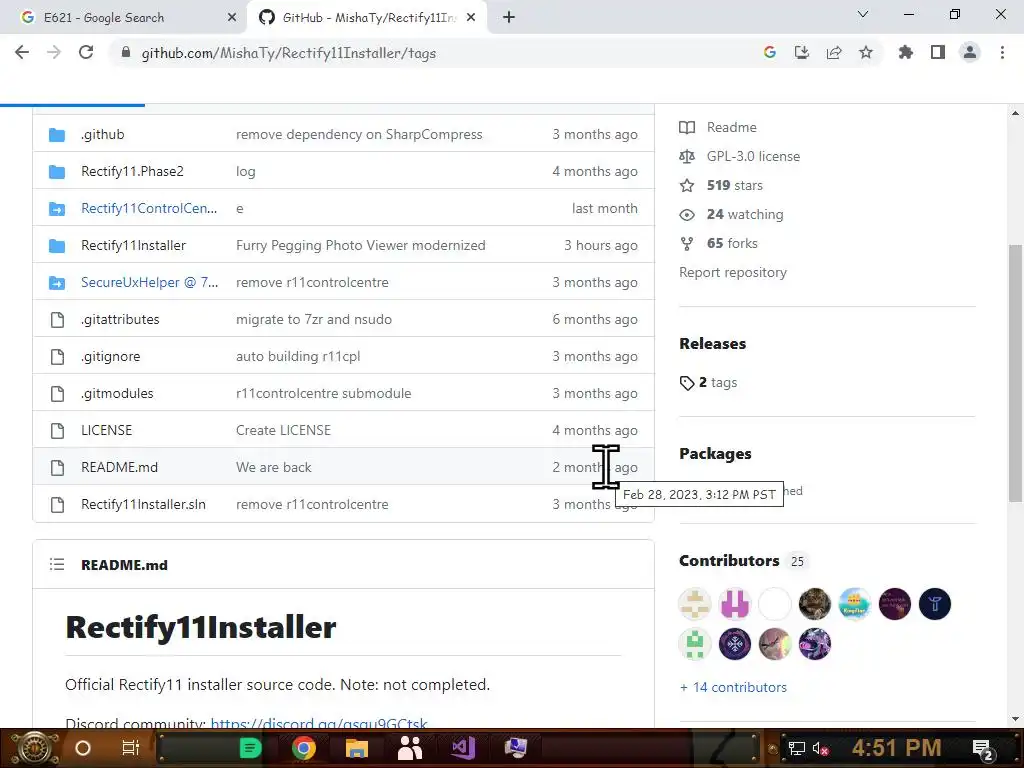Open a new browser tab

click(x=509, y=18)
